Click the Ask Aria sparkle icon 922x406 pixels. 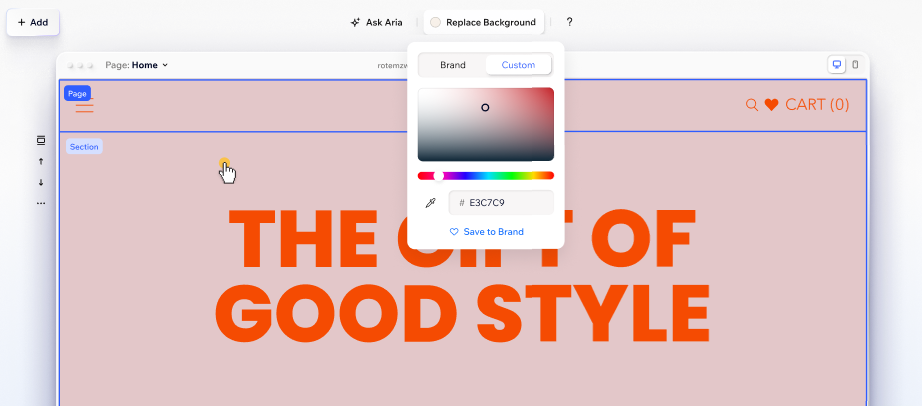point(355,22)
